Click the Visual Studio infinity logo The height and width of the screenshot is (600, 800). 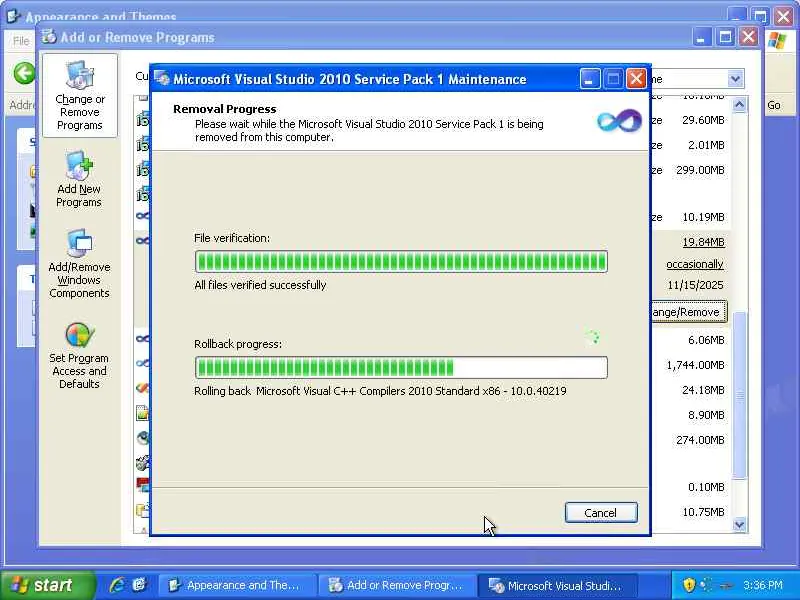[619, 121]
